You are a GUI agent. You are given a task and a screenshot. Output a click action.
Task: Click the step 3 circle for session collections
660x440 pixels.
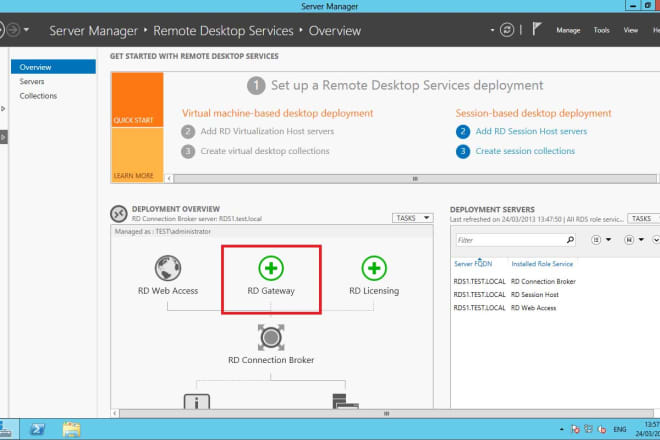tap(463, 151)
